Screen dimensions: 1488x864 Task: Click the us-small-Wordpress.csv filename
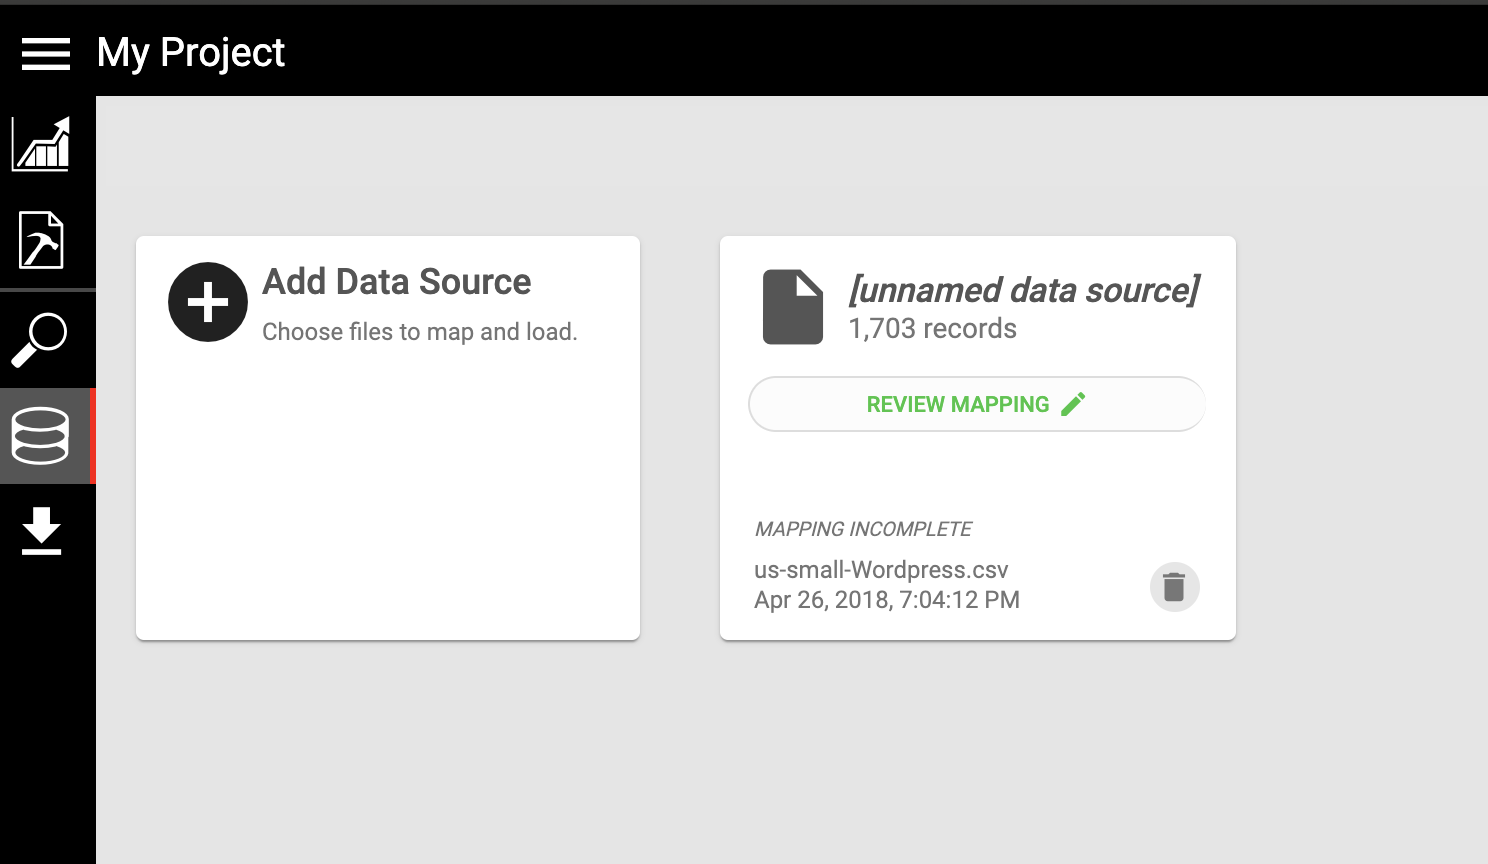881,570
